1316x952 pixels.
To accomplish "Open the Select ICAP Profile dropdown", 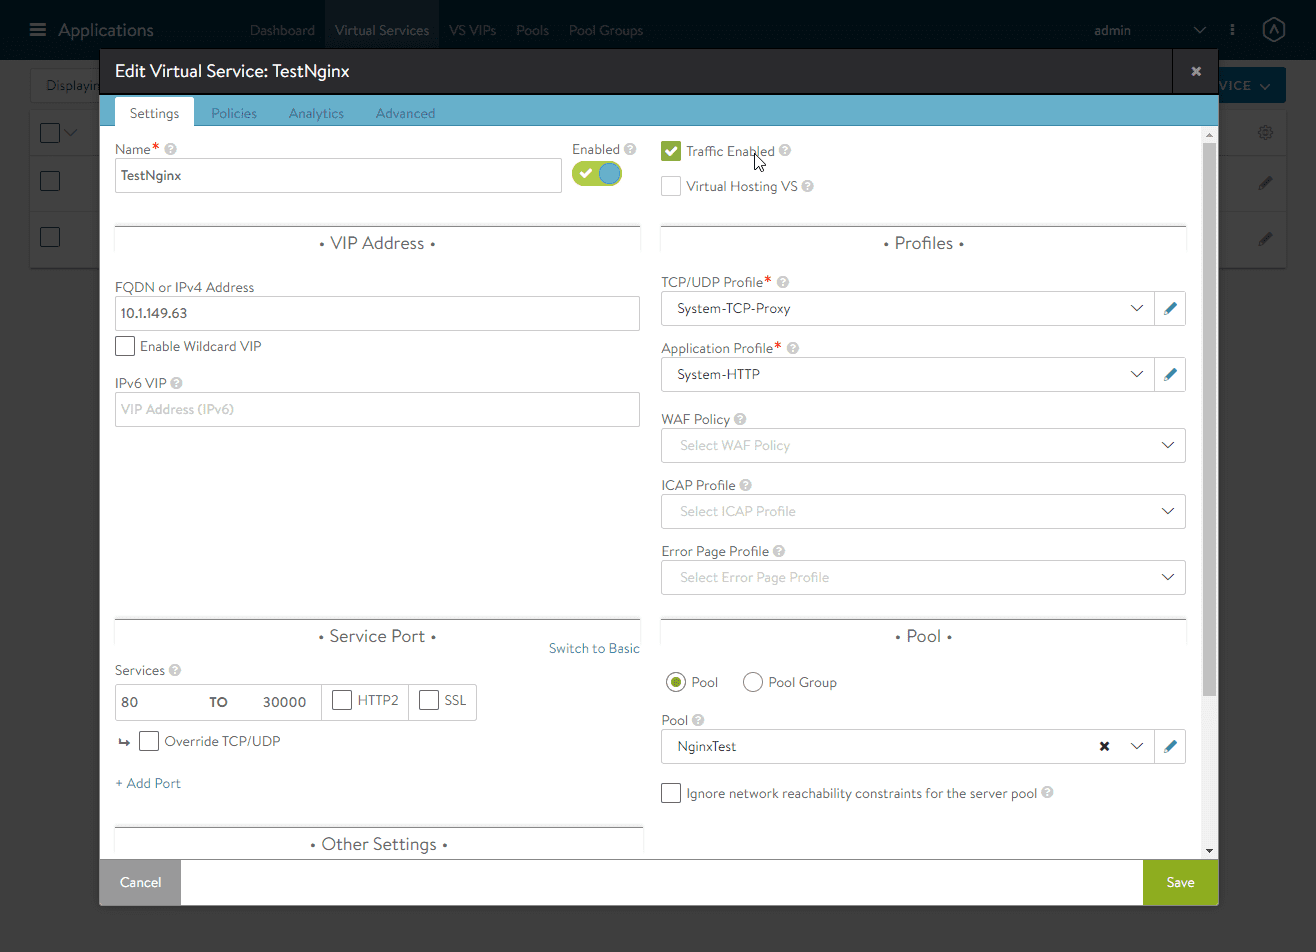I will coord(923,511).
